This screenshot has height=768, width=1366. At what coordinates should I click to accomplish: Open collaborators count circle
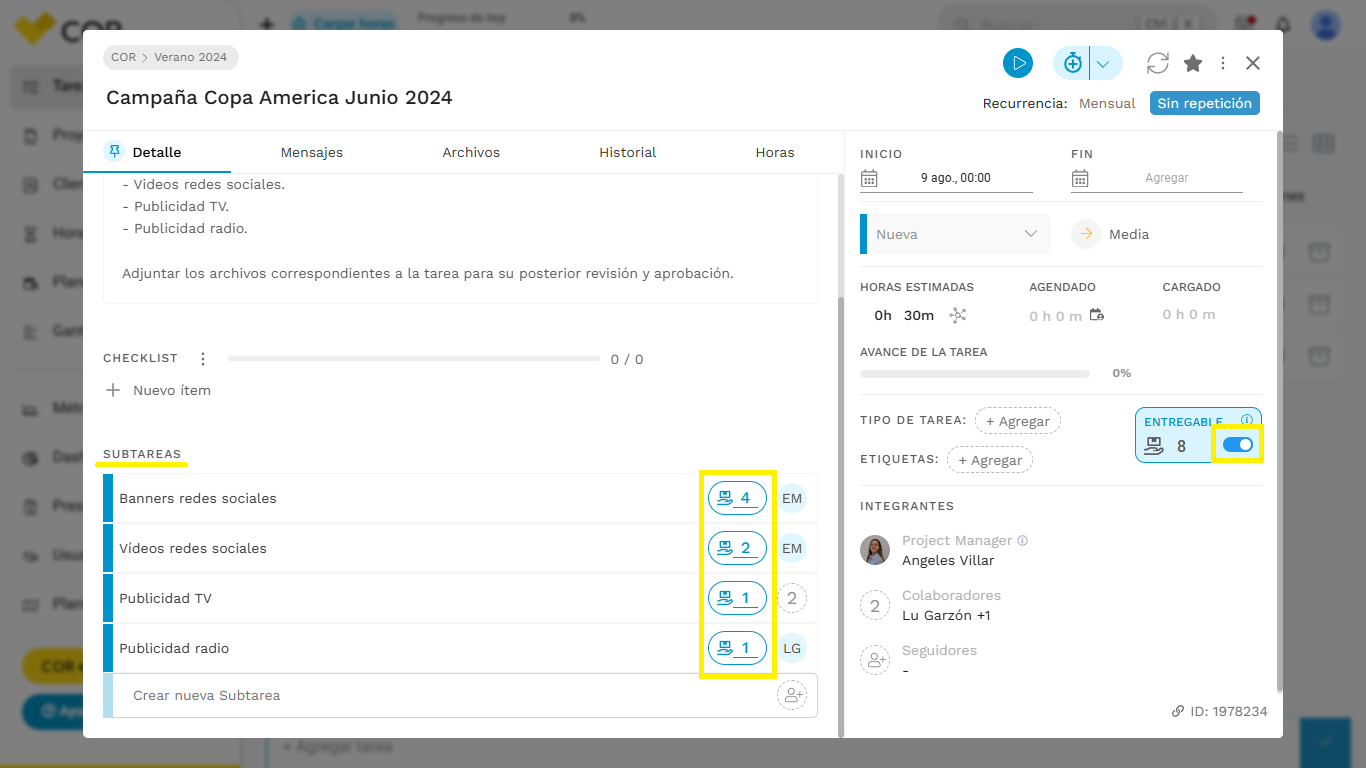[x=875, y=605]
